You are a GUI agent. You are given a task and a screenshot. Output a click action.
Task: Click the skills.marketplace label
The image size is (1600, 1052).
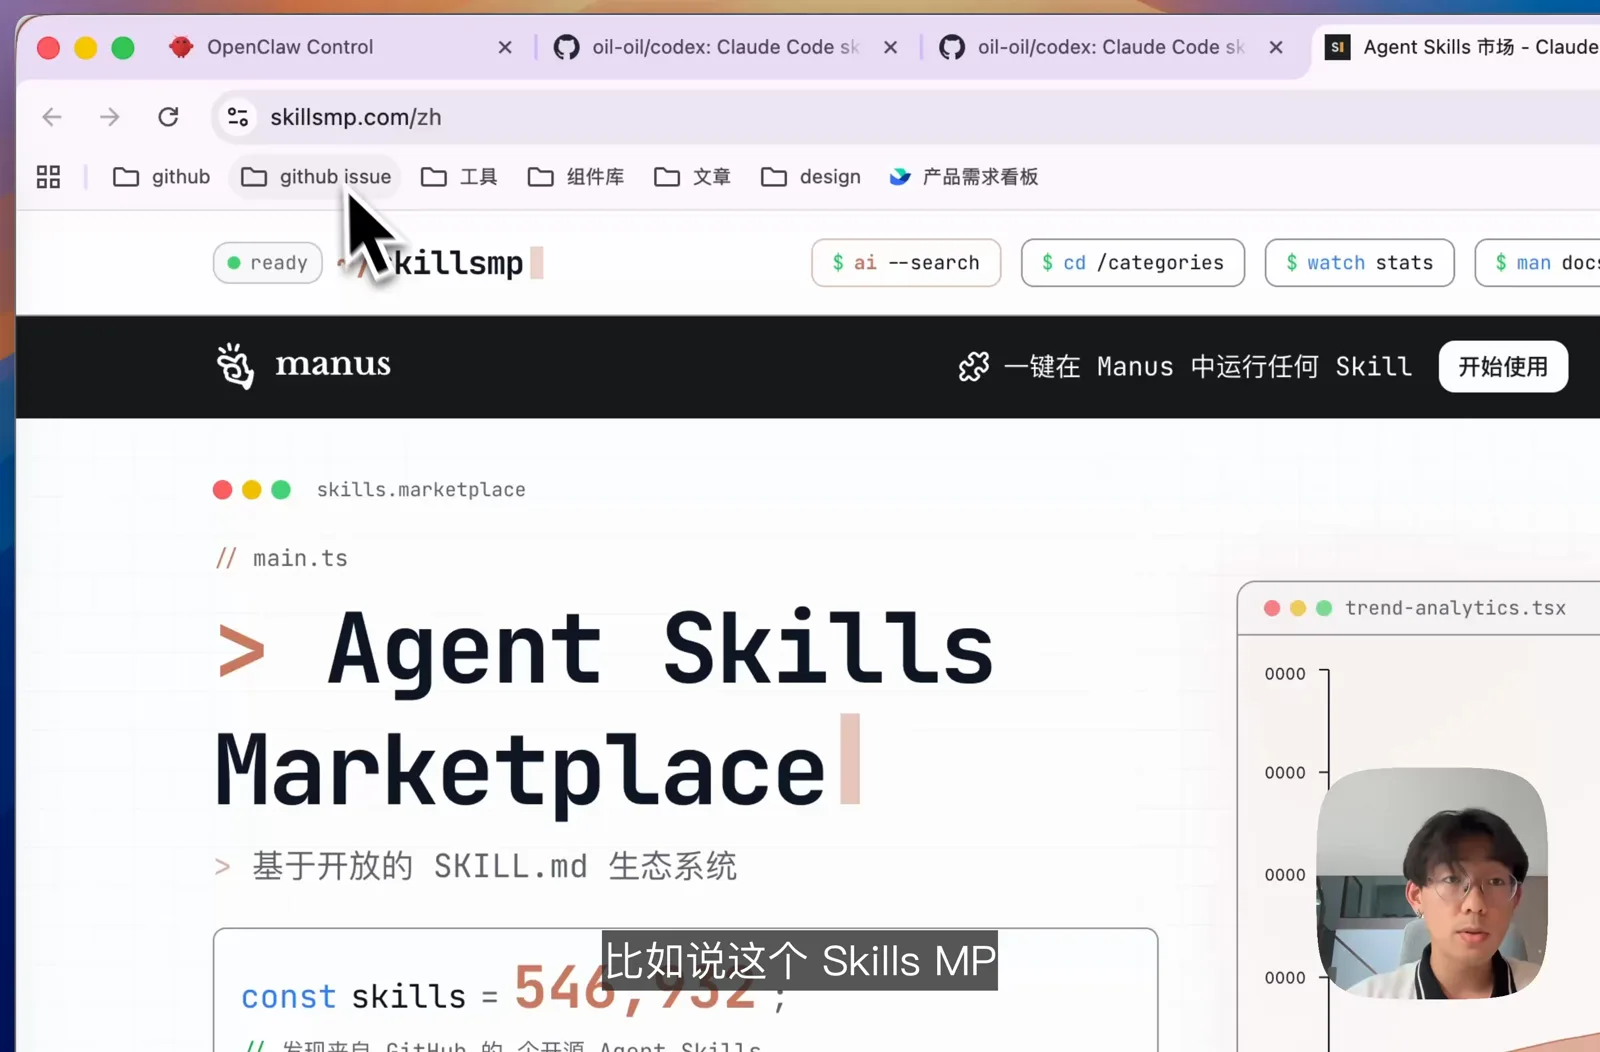pyautogui.click(x=421, y=490)
